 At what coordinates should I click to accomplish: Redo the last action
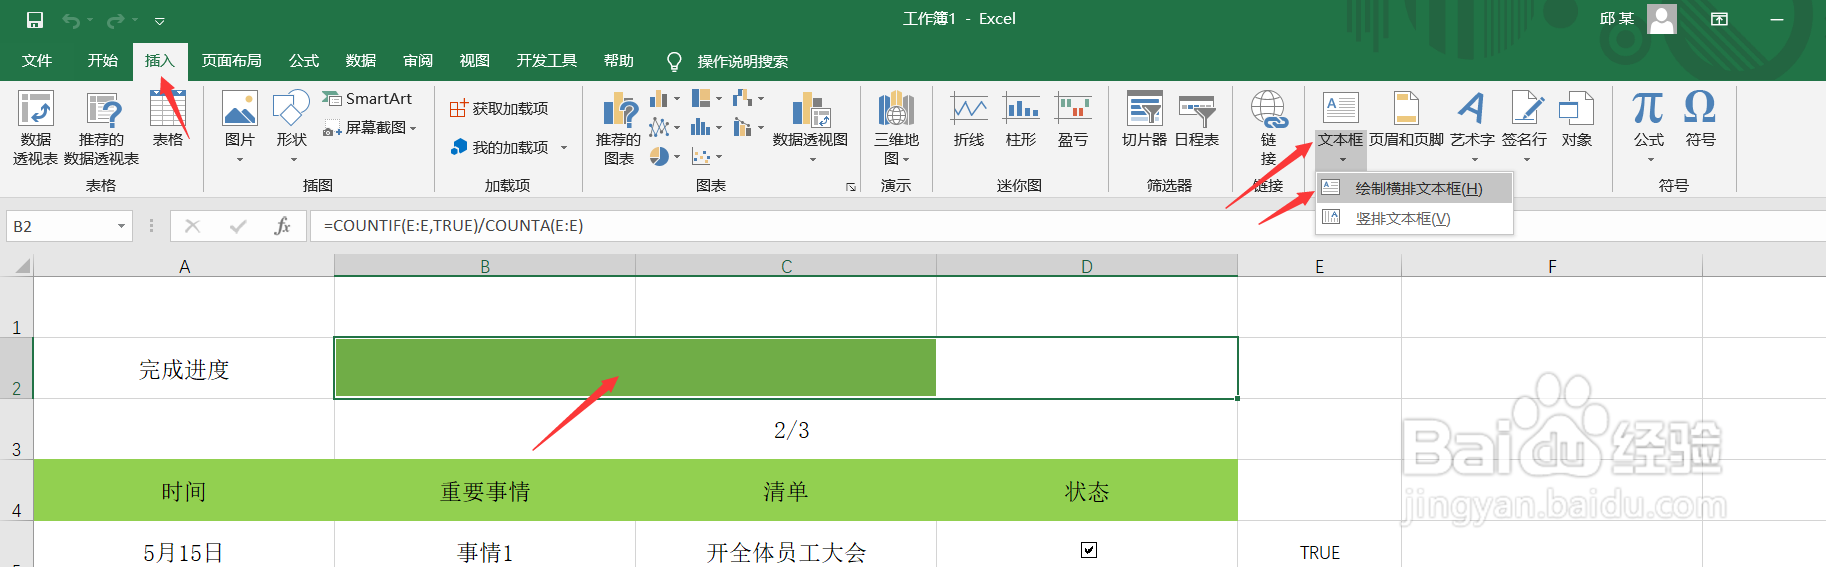pos(116,20)
